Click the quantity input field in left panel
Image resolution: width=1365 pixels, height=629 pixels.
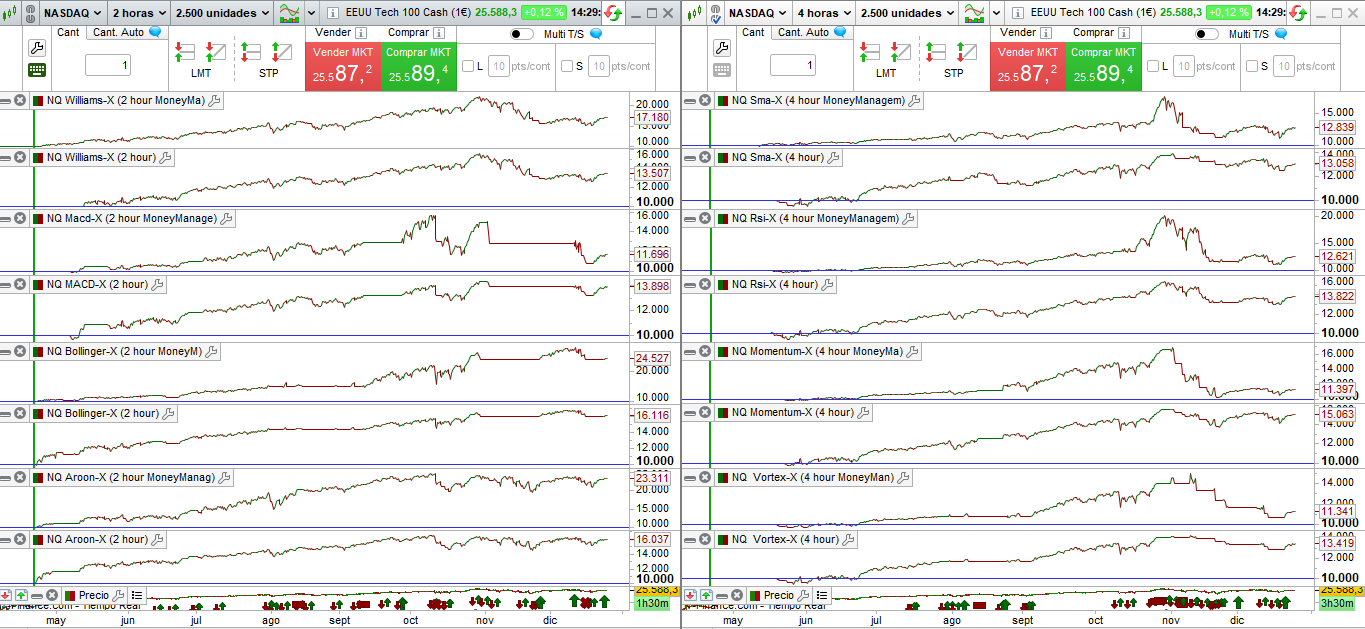click(x=107, y=66)
